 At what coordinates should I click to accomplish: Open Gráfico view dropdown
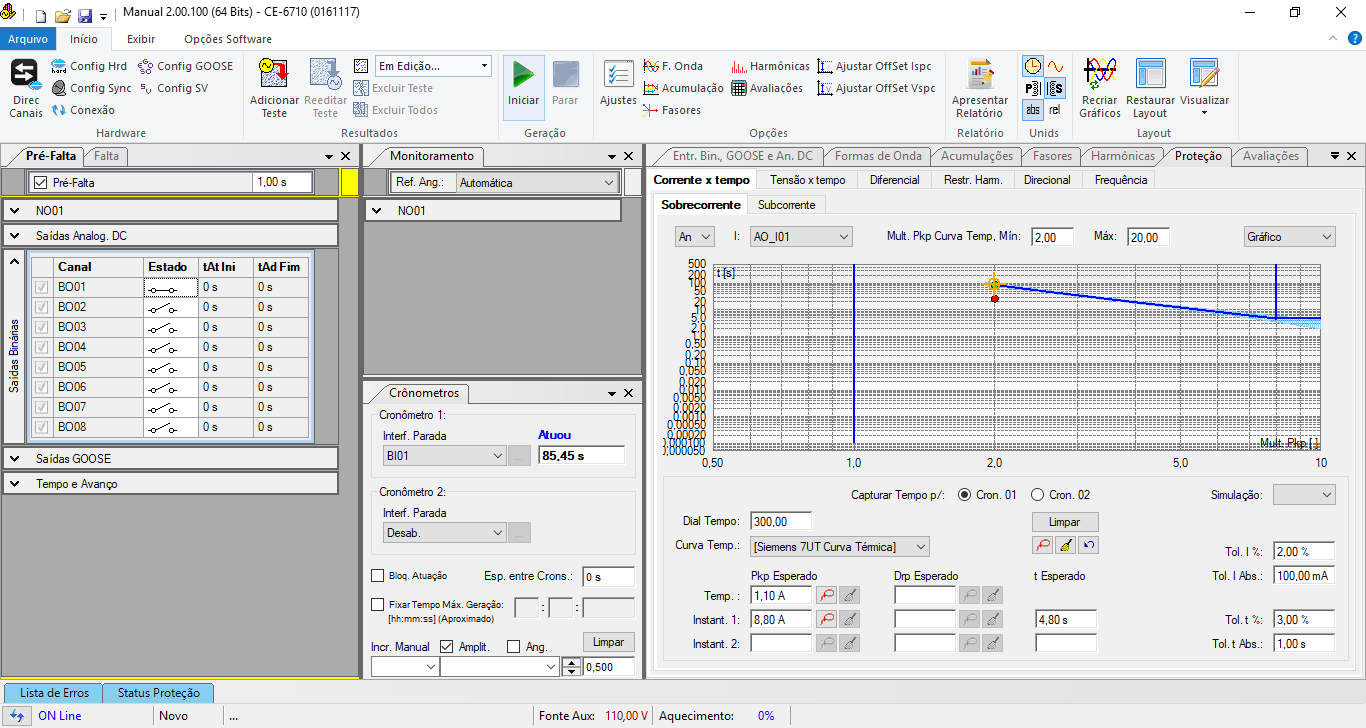(1290, 237)
